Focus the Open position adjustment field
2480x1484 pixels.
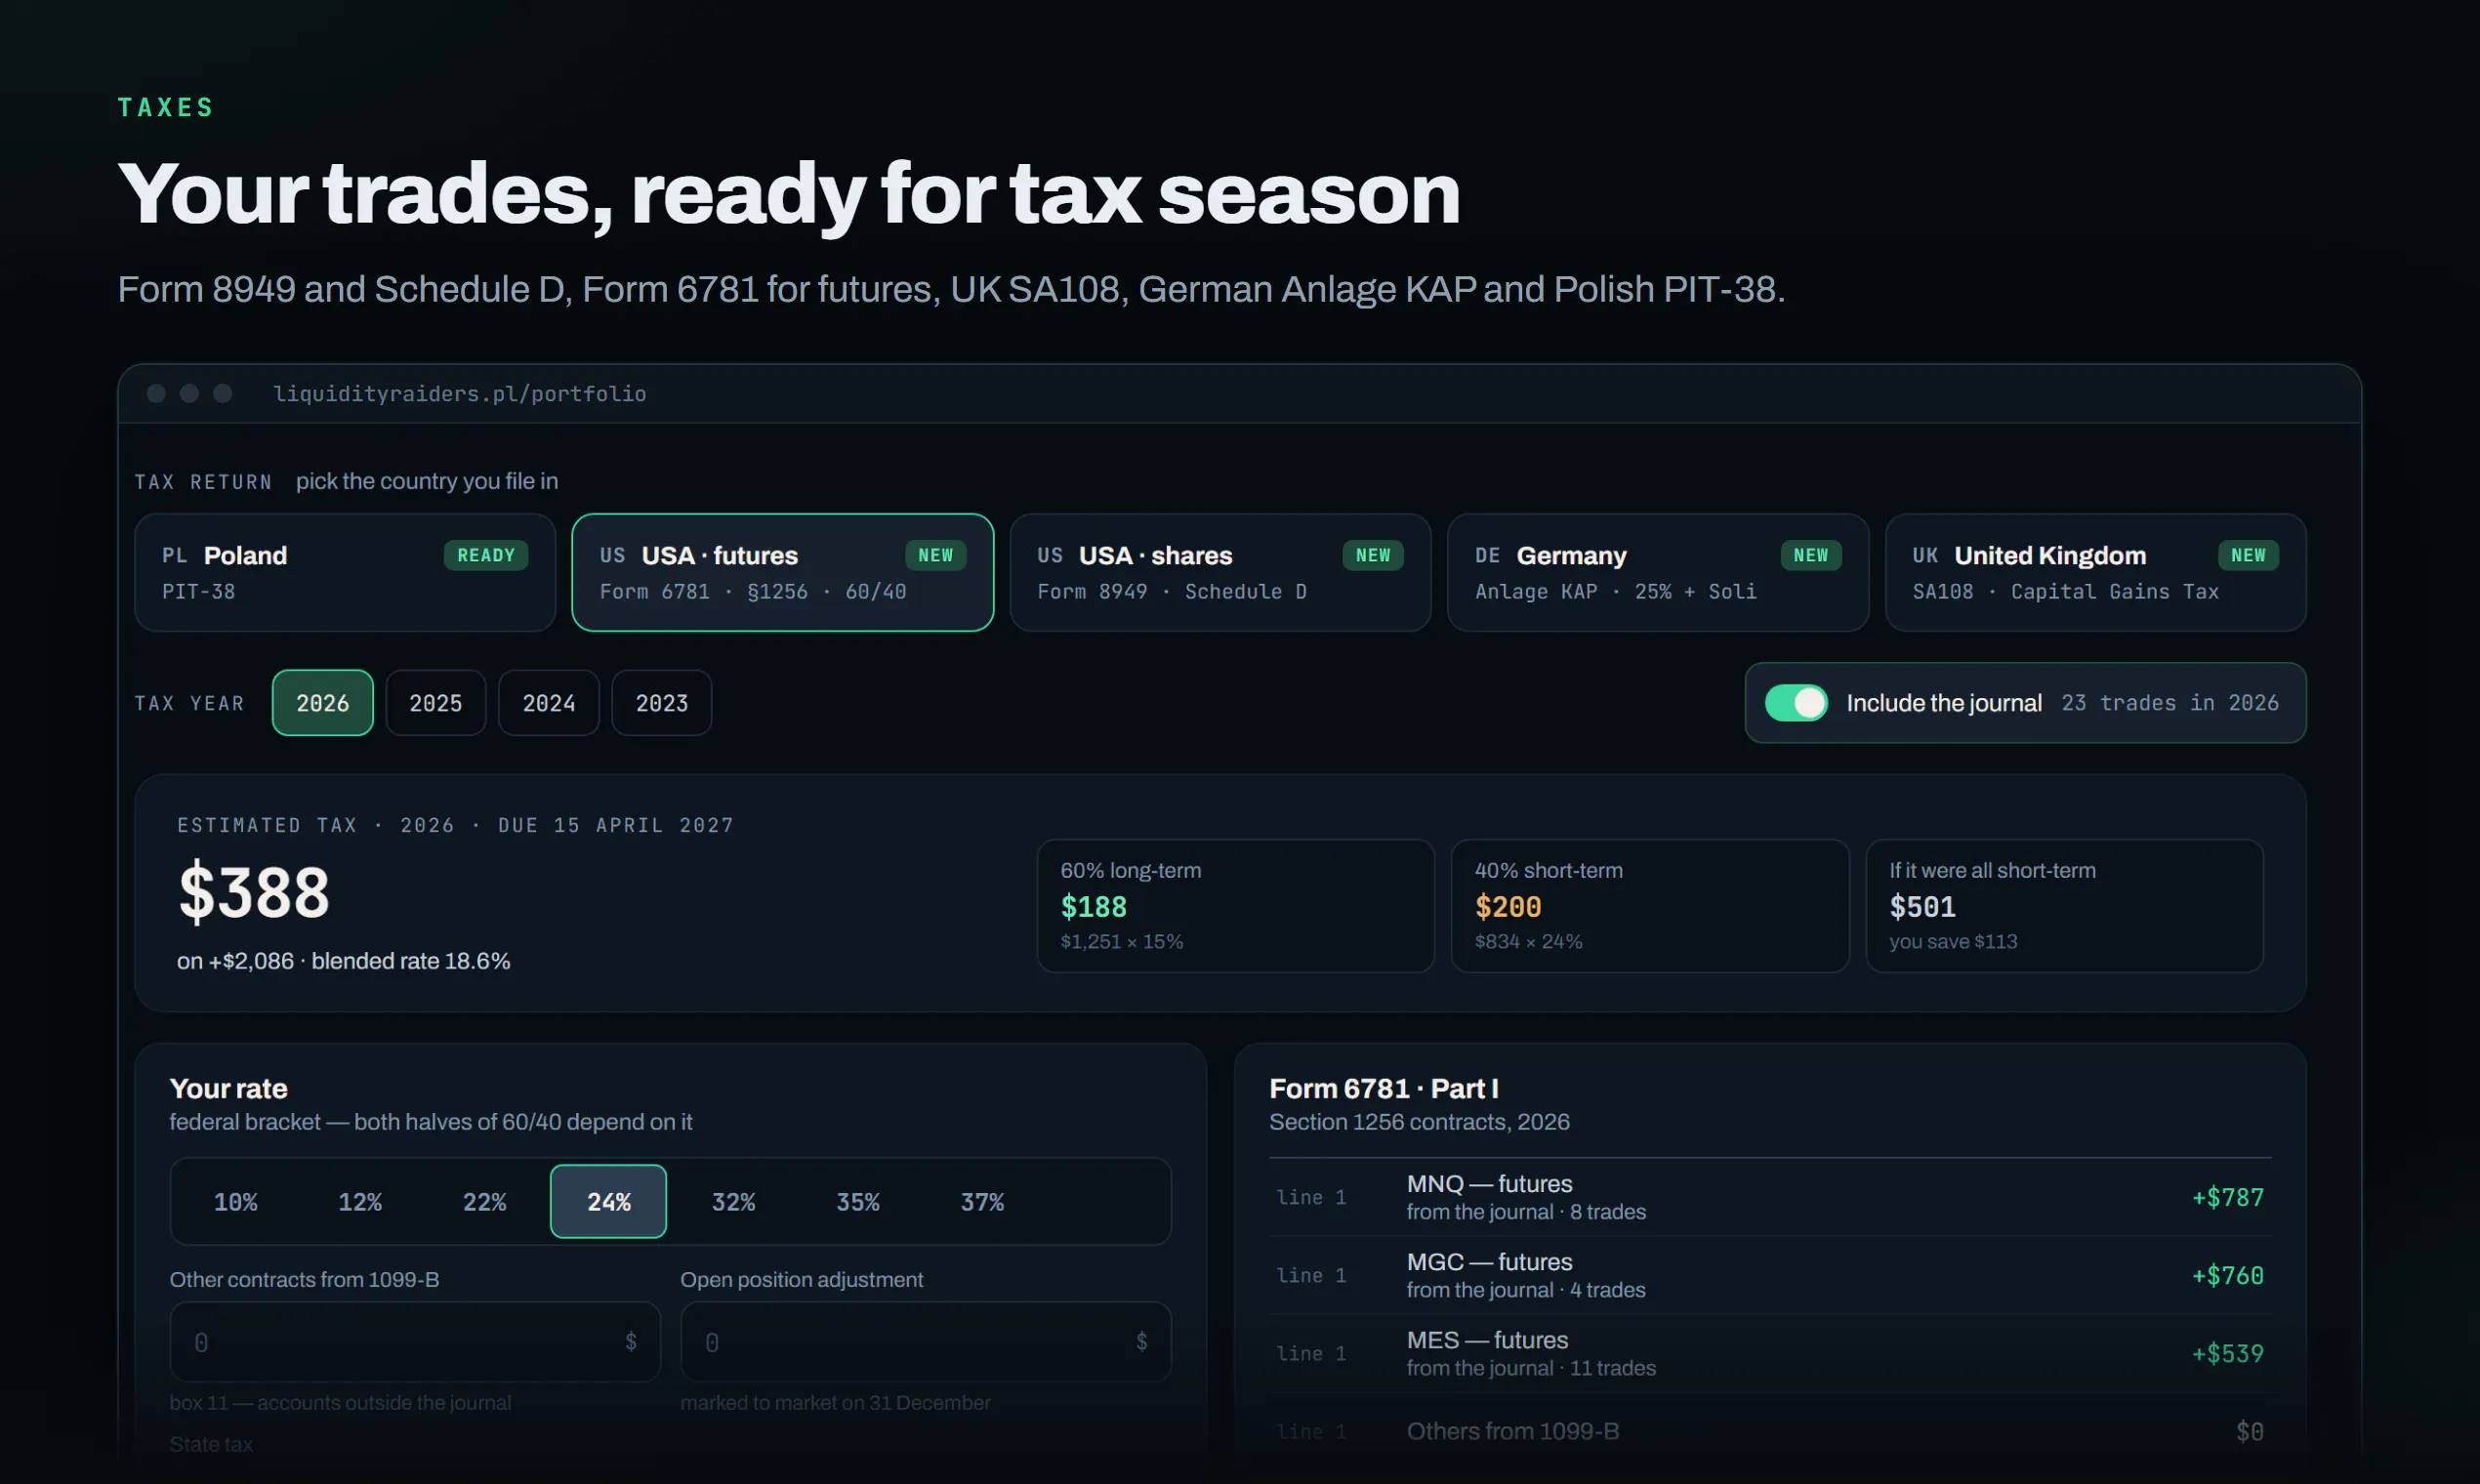coord(925,1342)
